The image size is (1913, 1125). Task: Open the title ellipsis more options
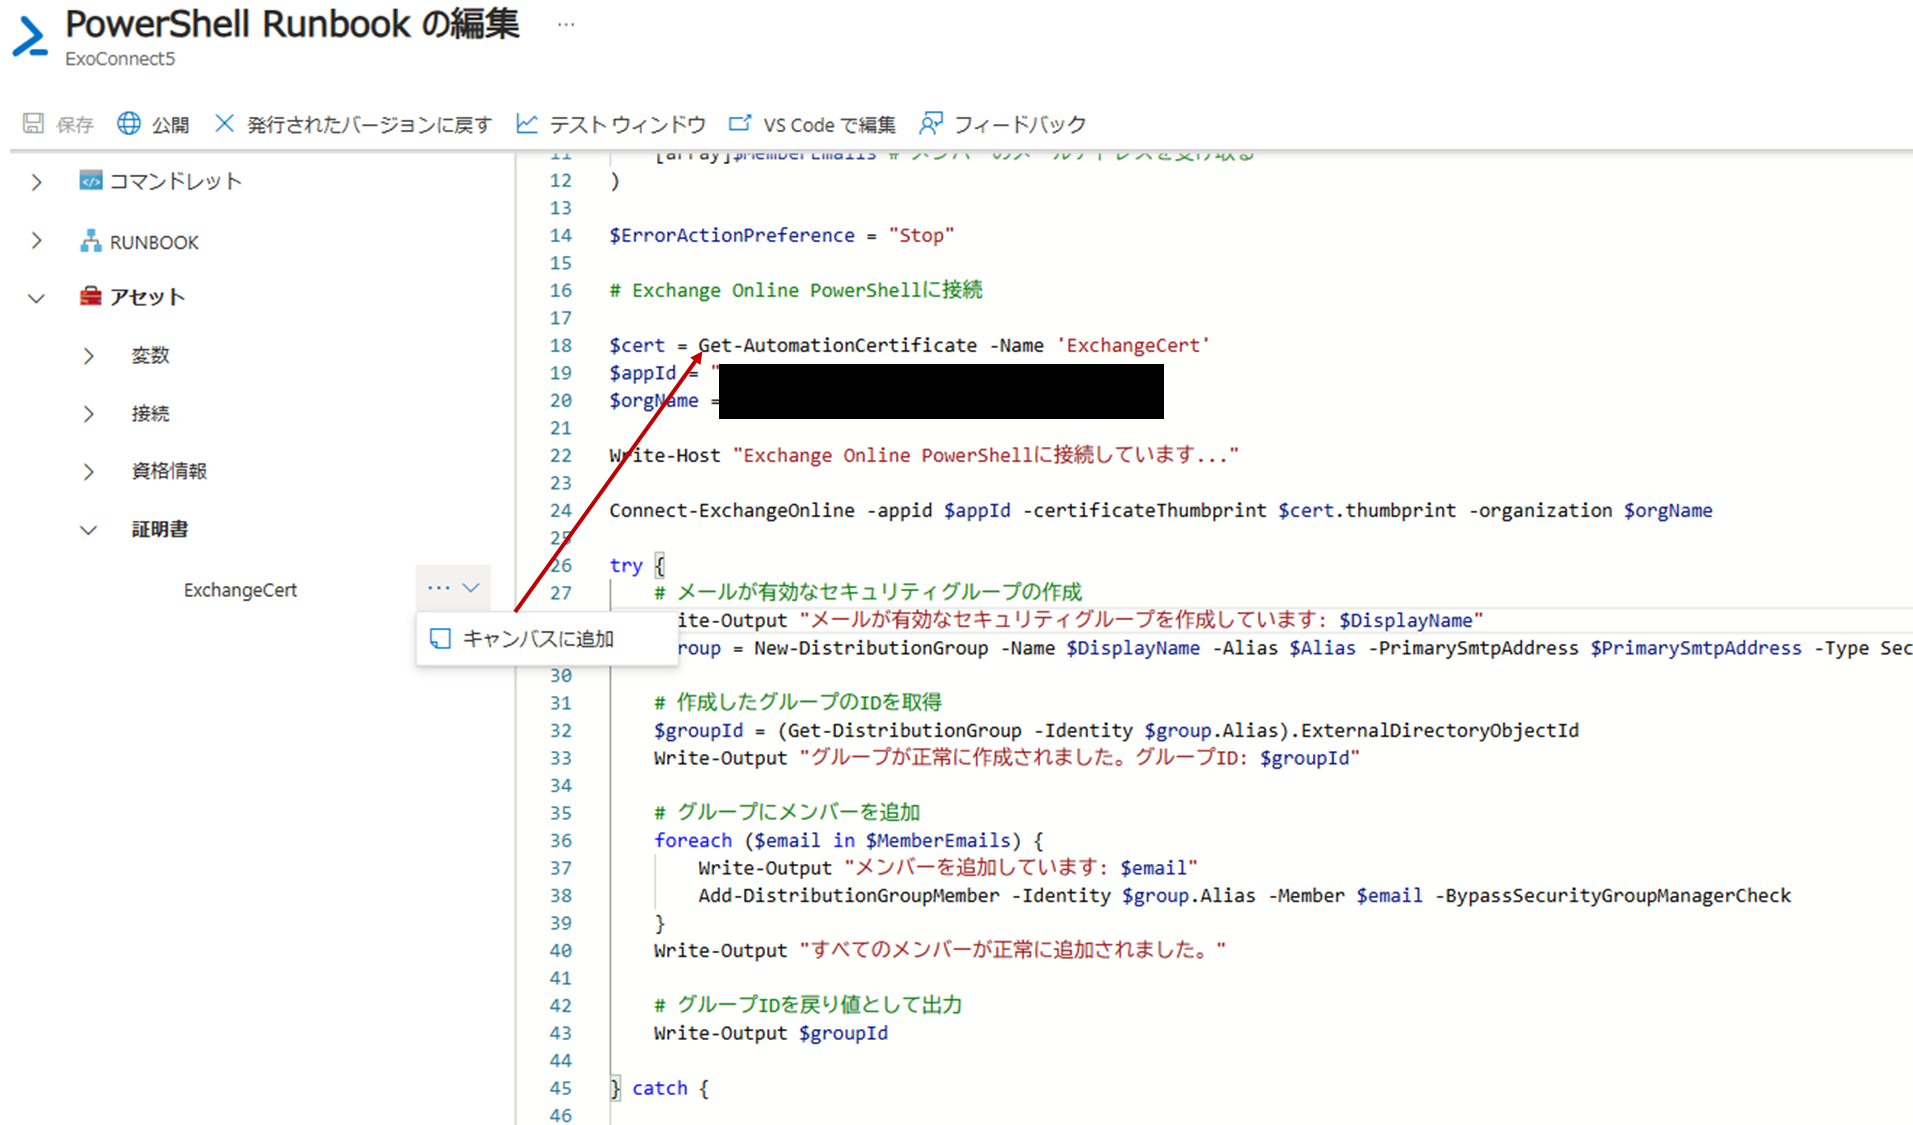click(566, 24)
